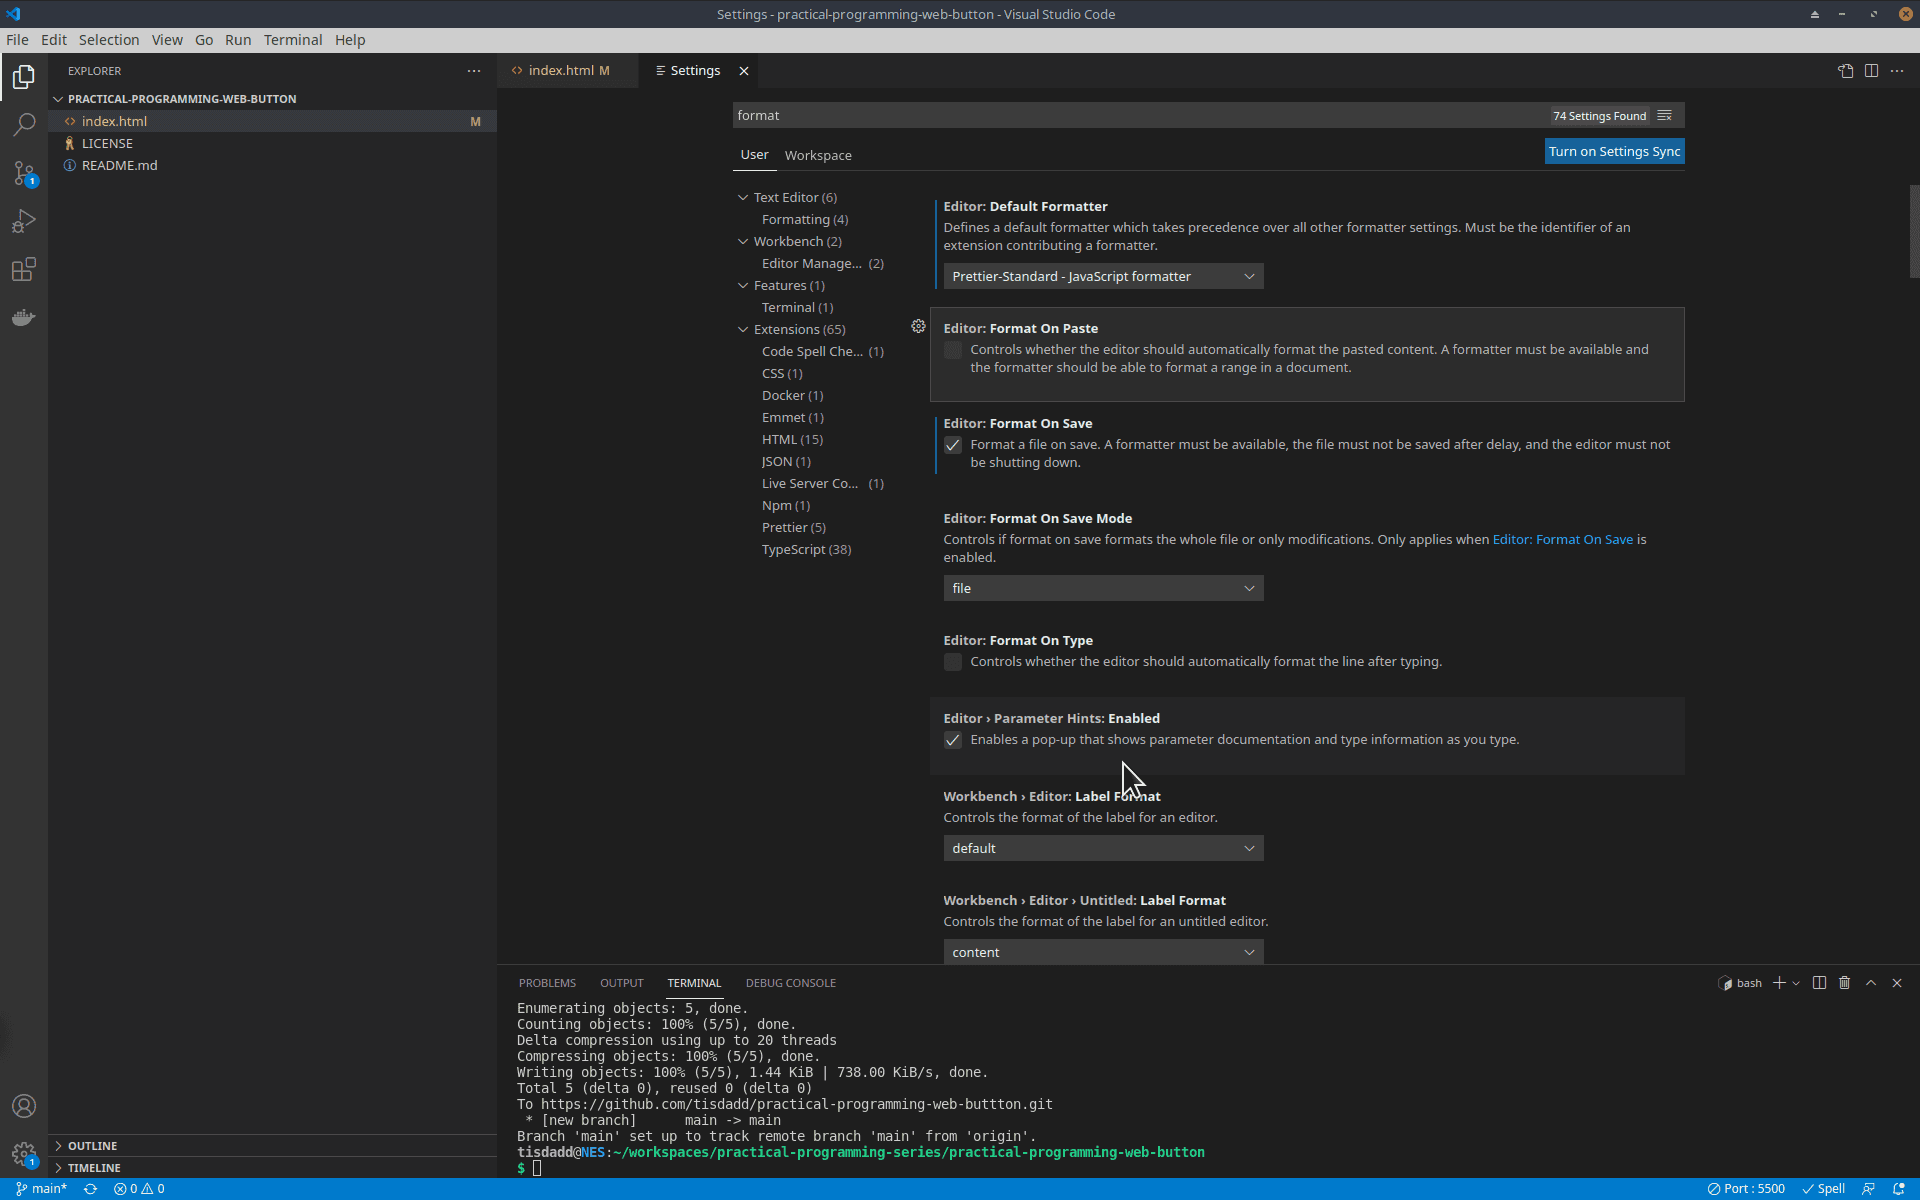Kill the active bash terminal

[x=1844, y=983]
